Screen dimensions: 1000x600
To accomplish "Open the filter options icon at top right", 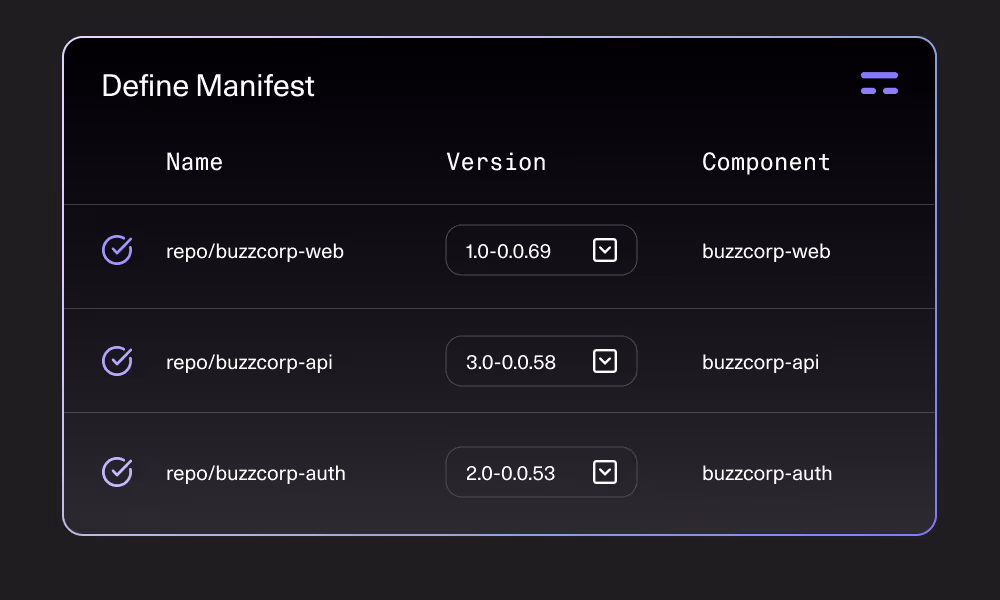I will click(879, 82).
